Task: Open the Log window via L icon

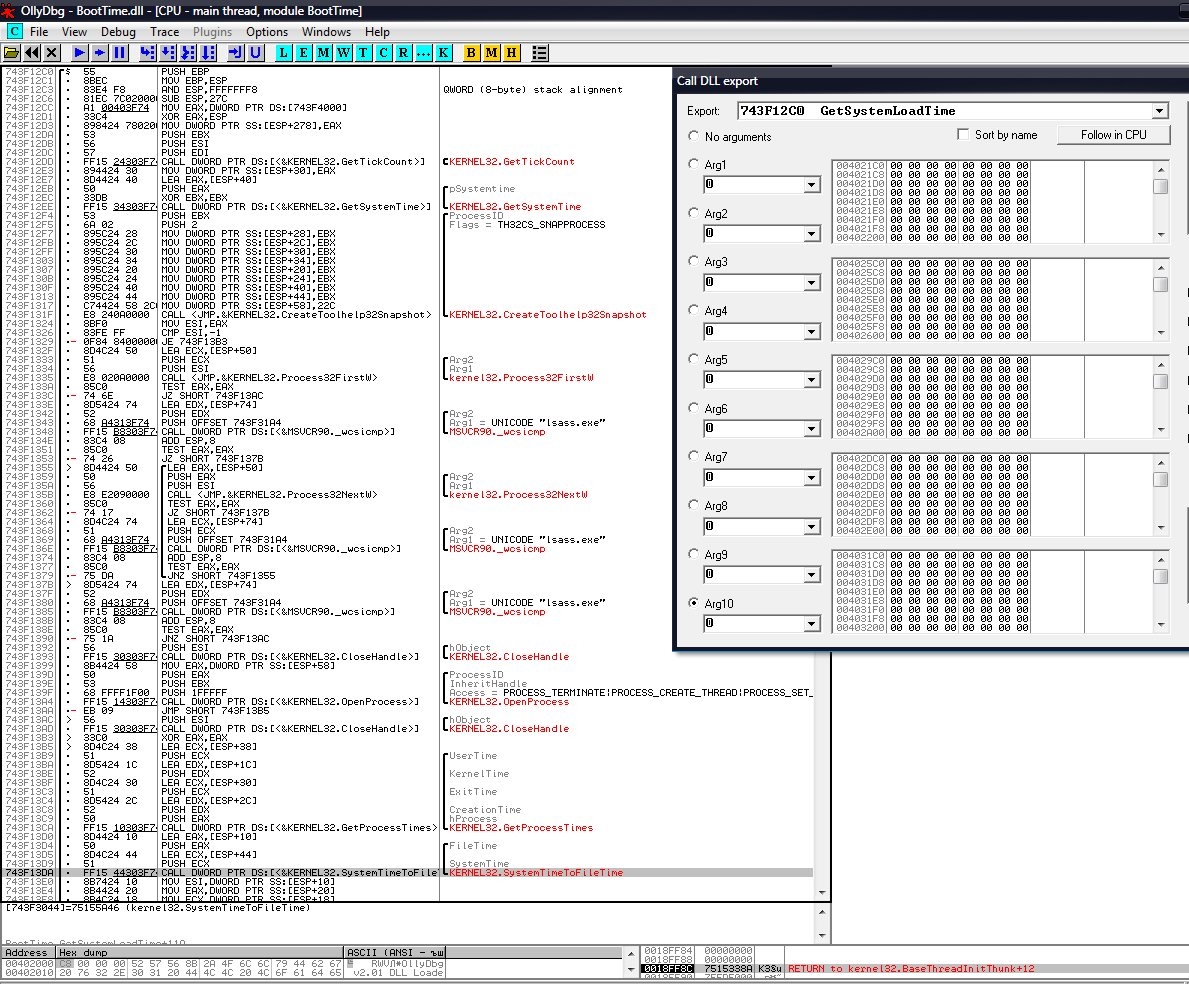Action: (283, 52)
